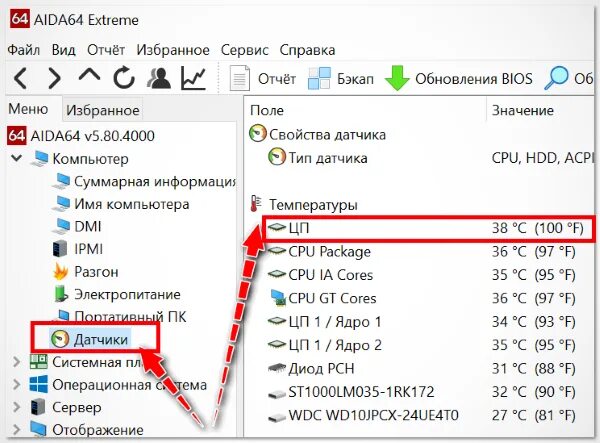Refresh the page with the circular arrow icon
The width and height of the screenshot is (600, 443).
pyautogui.click(x=124, y=78)
